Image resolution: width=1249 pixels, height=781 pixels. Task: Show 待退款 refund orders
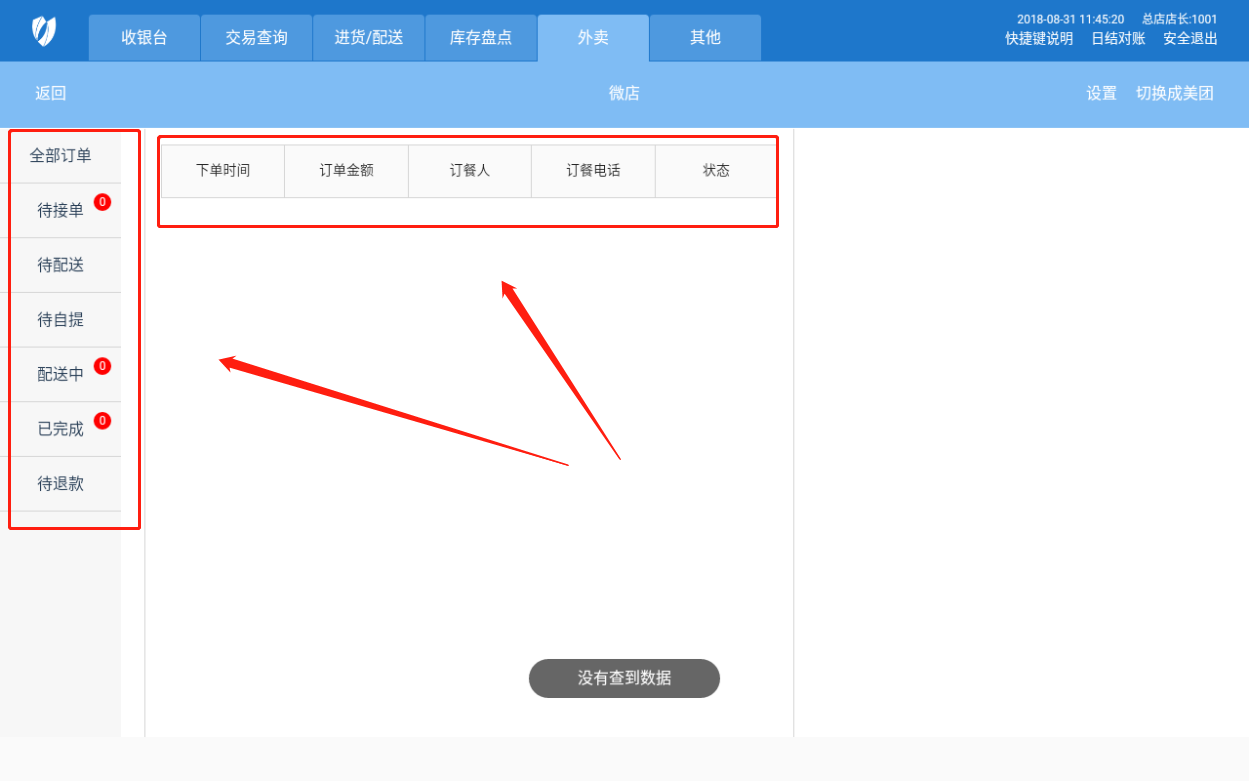61,484
